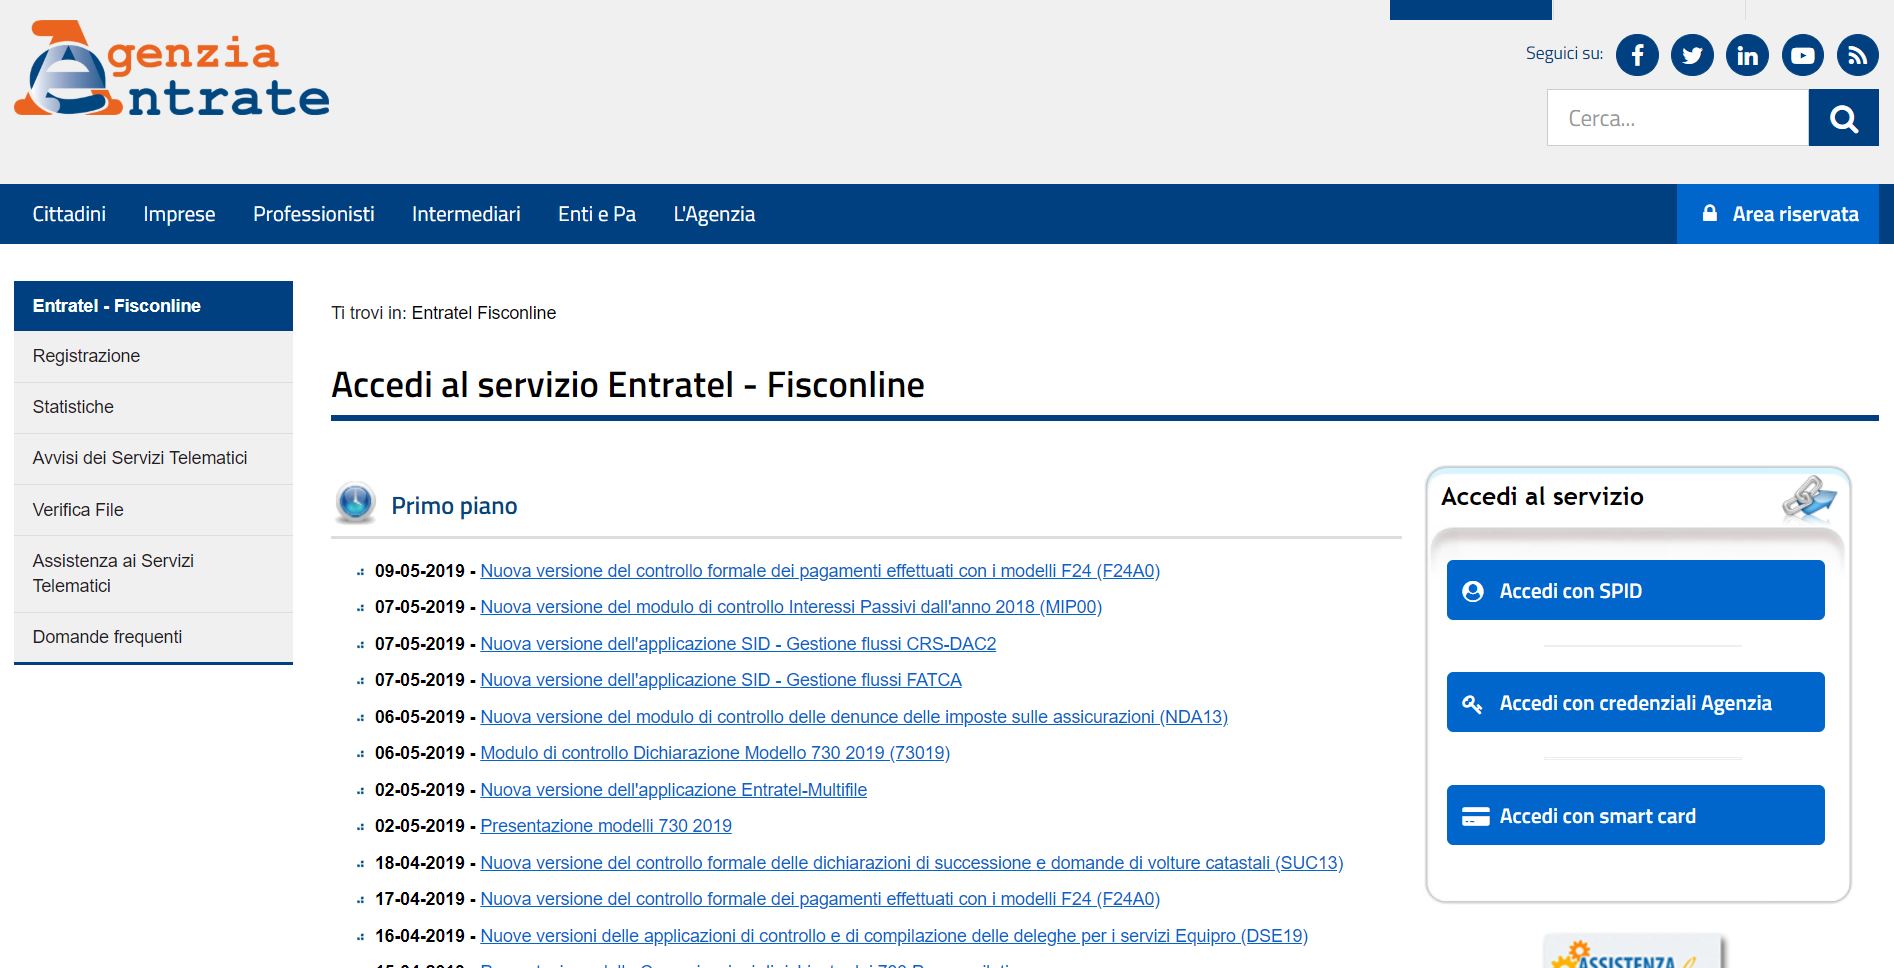The height and width of the screenshot is (968, 1894).
Task: Click the Assistenza gear image
Action: [1633, 953]
